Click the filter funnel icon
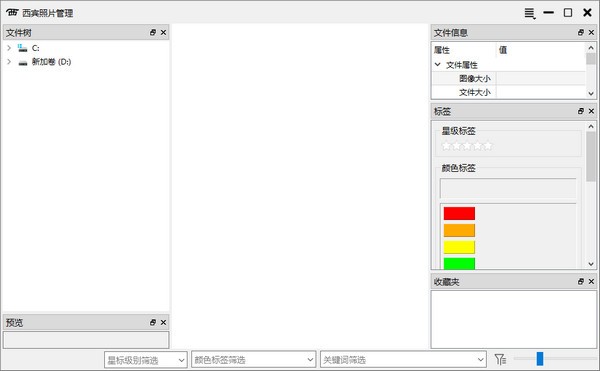 click(500, 359)
